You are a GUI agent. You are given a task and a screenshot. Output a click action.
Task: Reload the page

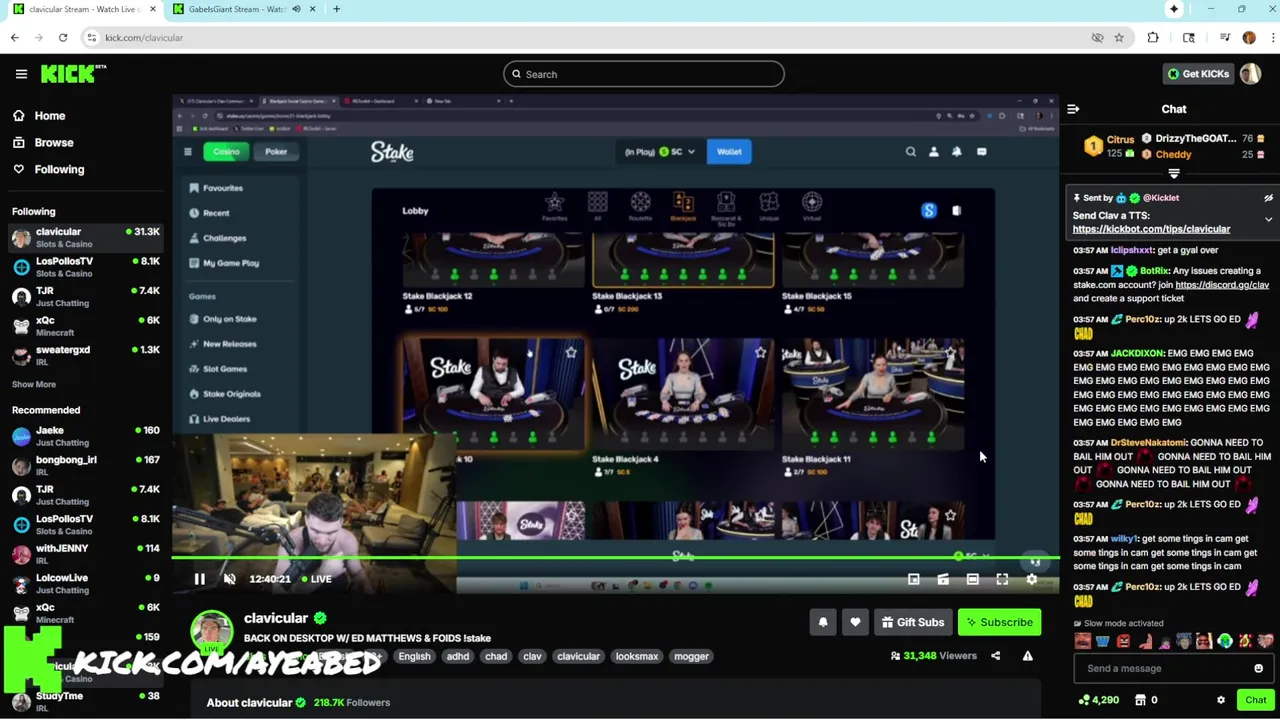63,38
